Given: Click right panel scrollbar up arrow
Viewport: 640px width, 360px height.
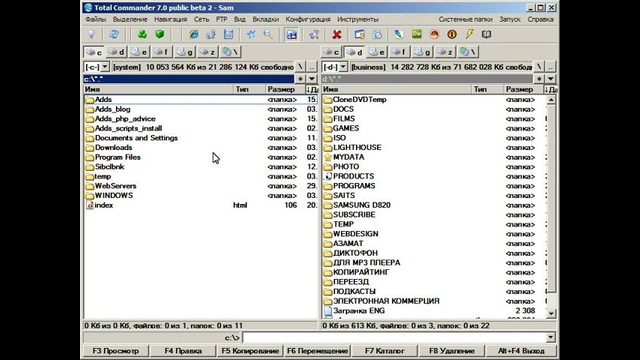Looking at the screenshot, I should 551,100.
